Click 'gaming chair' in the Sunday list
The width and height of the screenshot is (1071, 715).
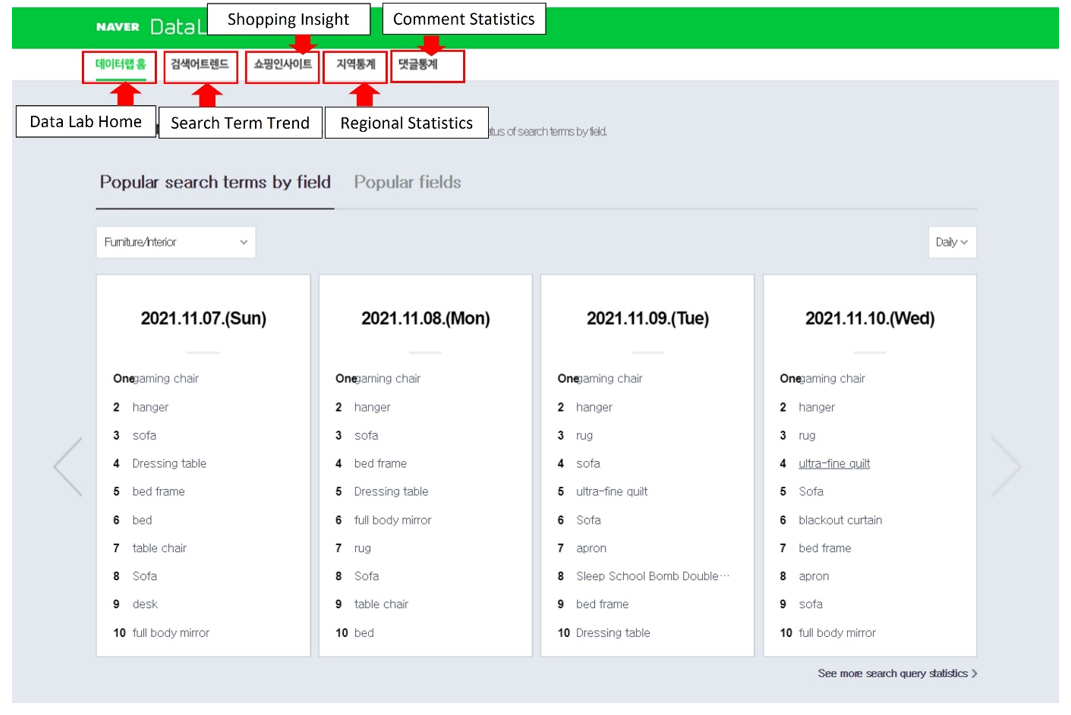166,378
